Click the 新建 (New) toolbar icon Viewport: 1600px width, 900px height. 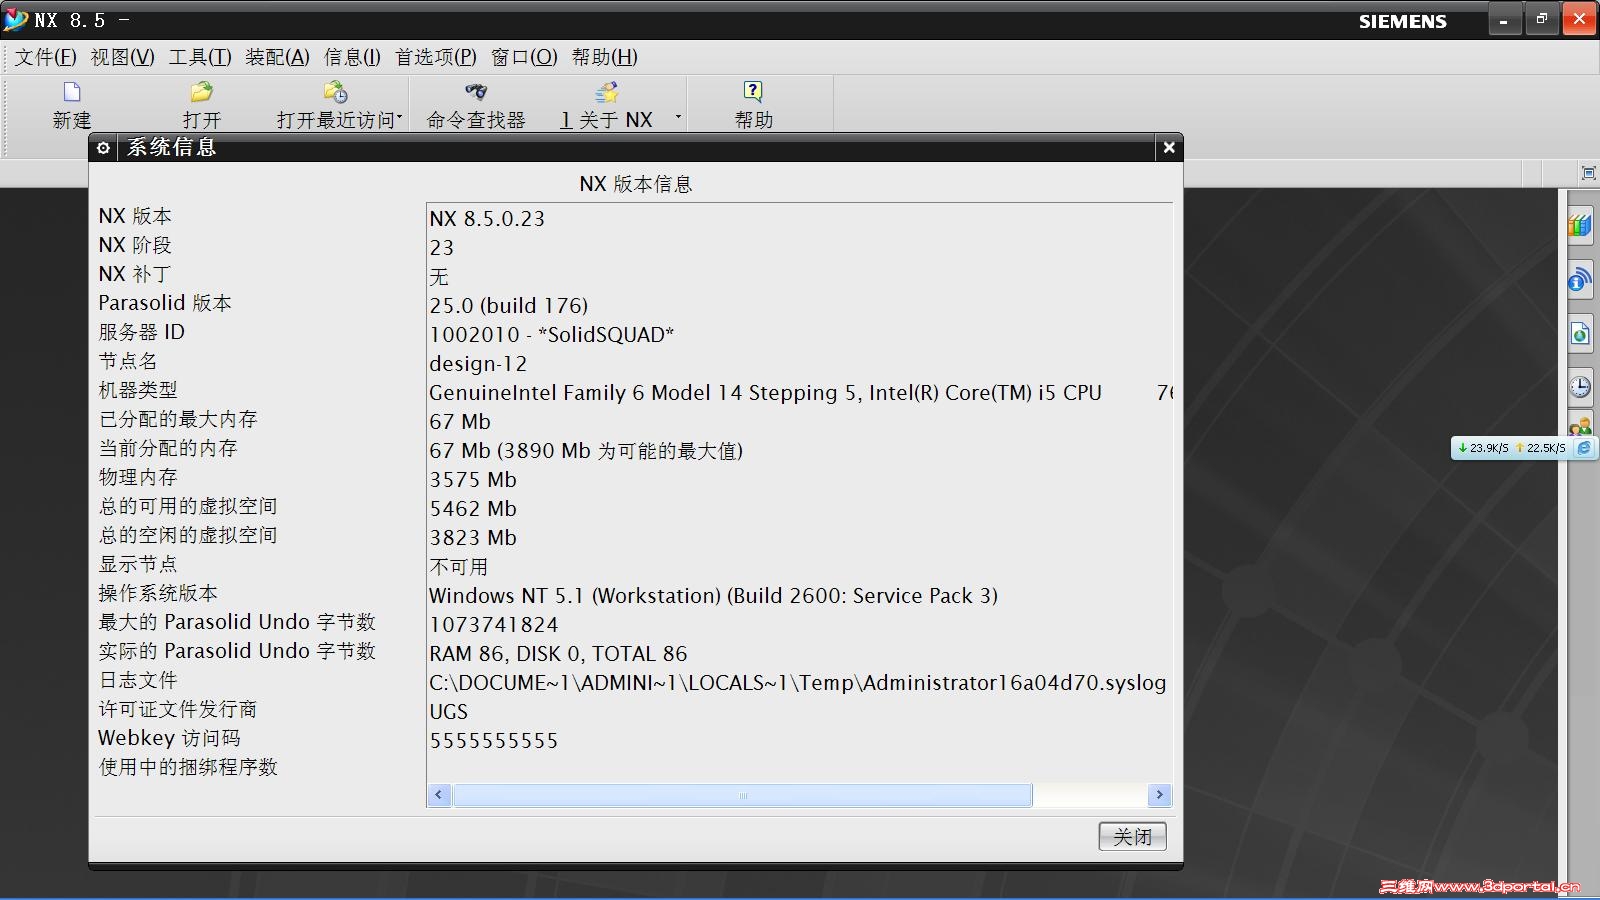point(72,92)
